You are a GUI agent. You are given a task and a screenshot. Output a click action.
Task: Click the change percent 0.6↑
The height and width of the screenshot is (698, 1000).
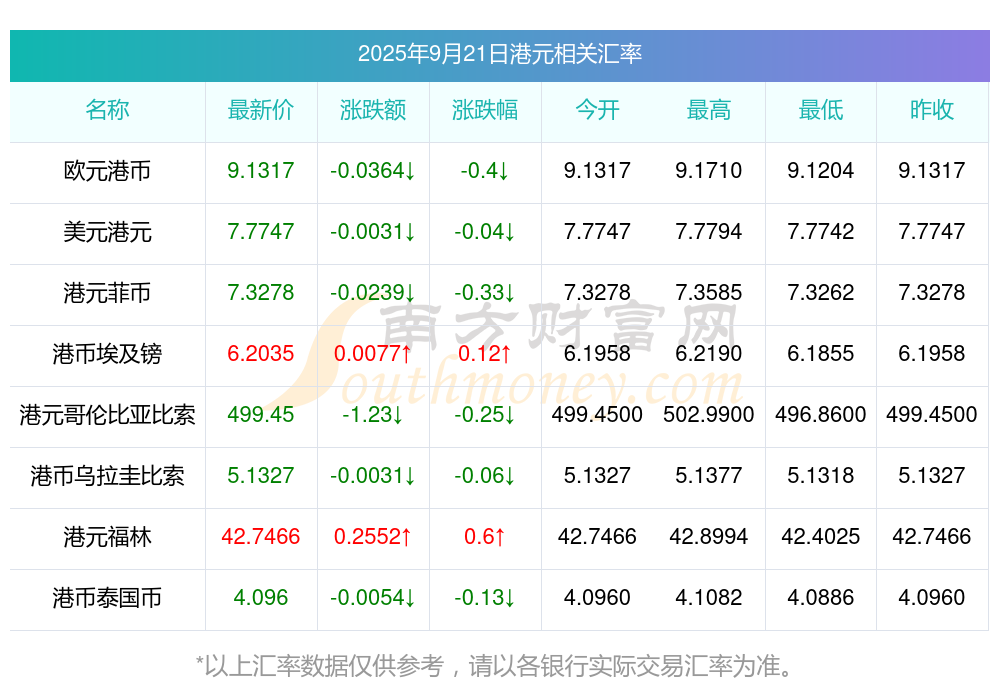click(x=485, y=536)
